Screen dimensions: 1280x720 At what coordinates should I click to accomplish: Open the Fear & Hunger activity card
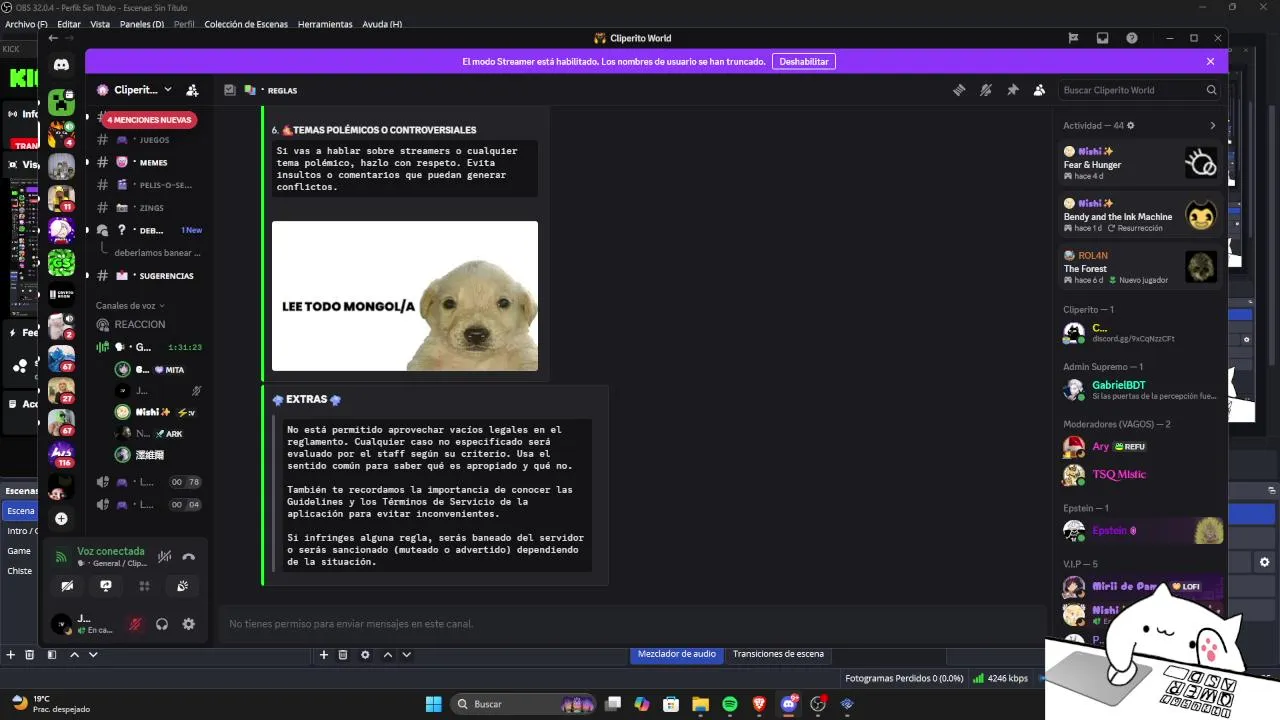click(x=1141, y=163)
